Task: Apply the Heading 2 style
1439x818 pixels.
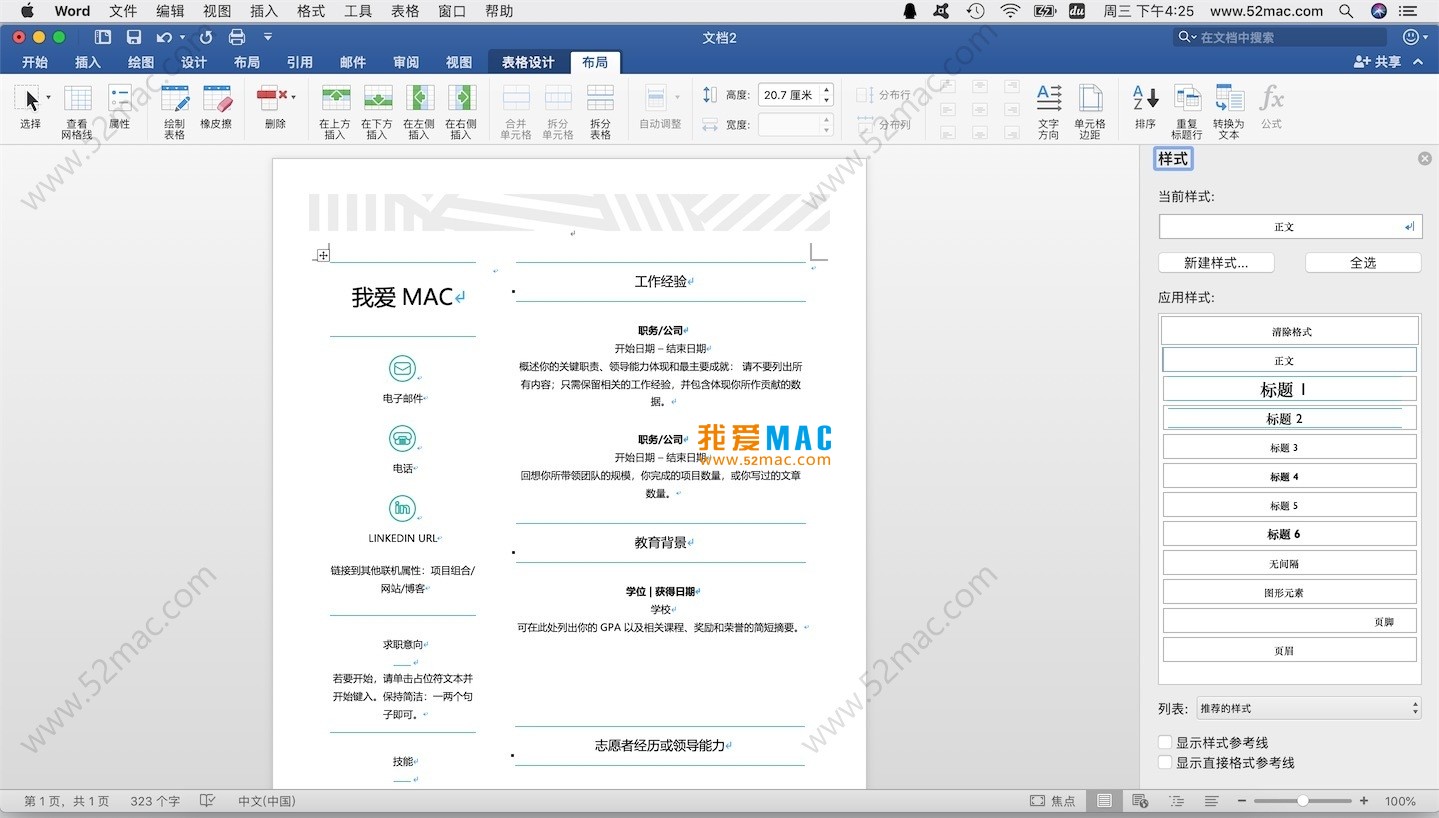Action: point(1290,418)
